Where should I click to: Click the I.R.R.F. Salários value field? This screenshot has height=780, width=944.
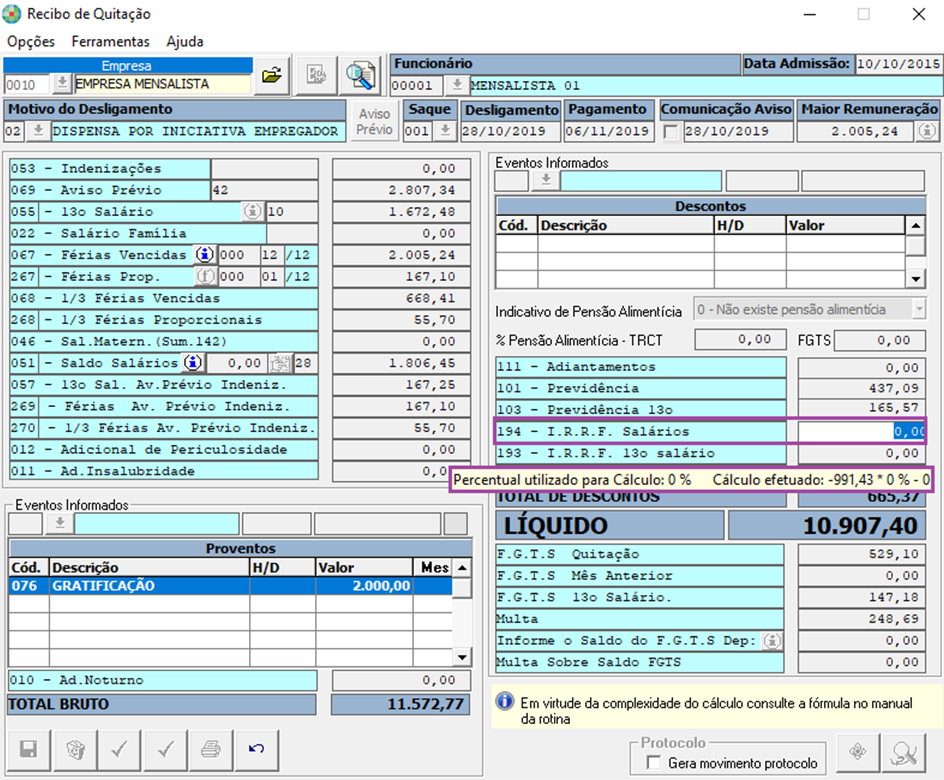pyautogui.click(x=861, y=432)
